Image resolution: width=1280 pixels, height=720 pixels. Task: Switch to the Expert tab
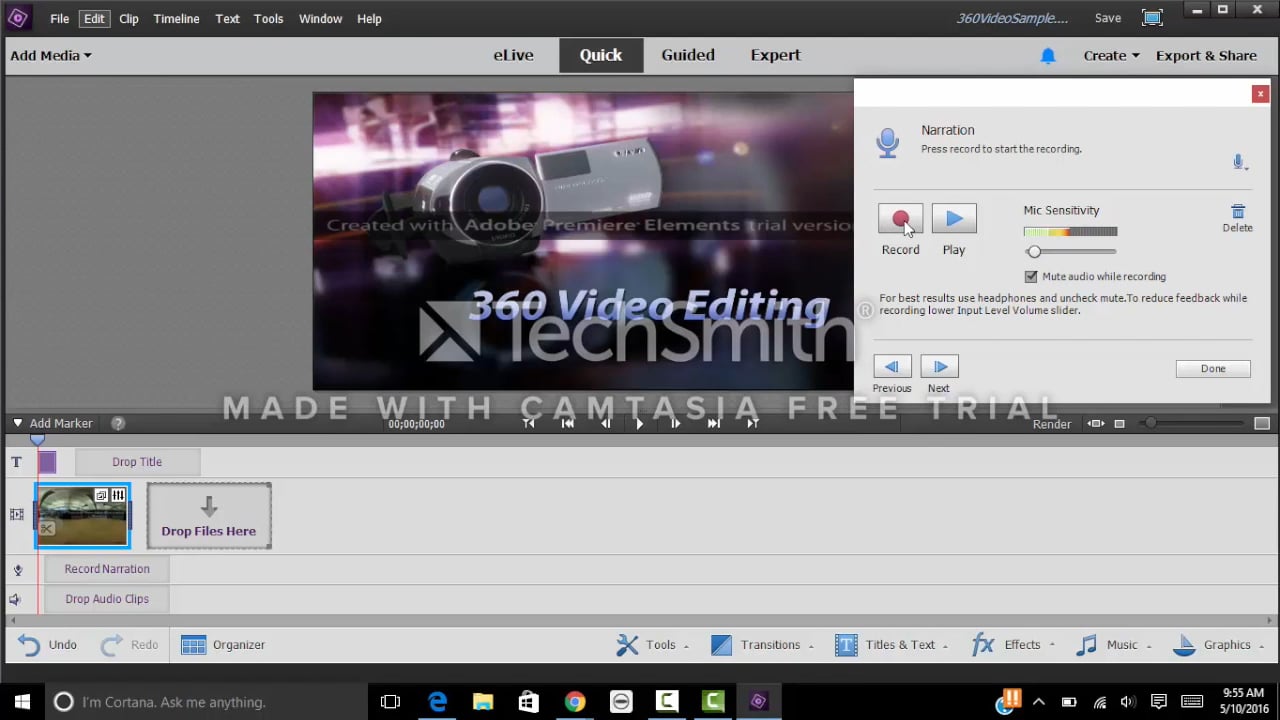(776, 56)
